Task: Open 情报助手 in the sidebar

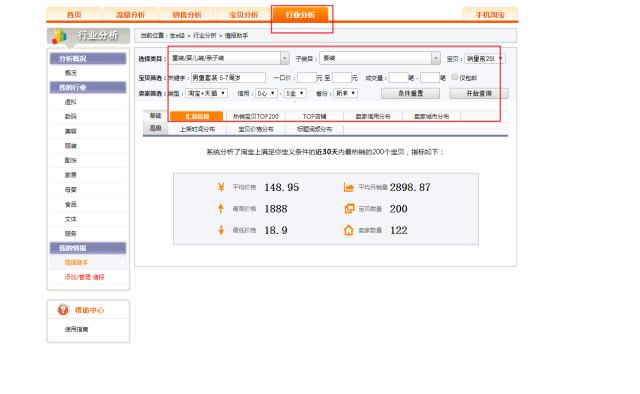Action: (76, 263)
